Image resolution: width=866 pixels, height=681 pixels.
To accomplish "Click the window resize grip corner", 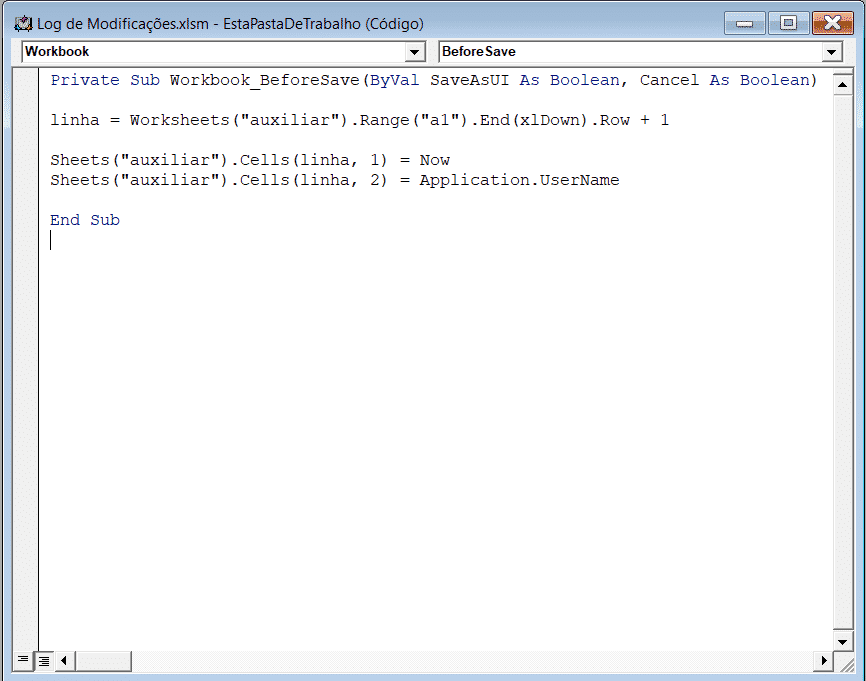I will (846, 661).
